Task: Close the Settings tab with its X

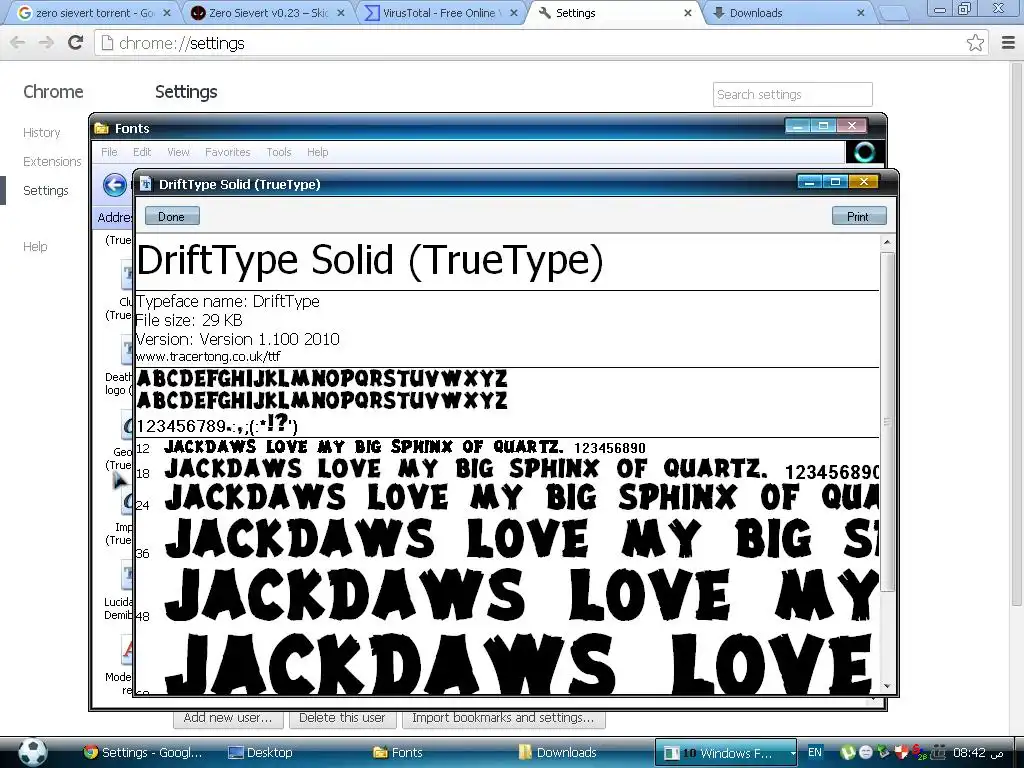Action: pyautogui.click(x=688, y=13)
